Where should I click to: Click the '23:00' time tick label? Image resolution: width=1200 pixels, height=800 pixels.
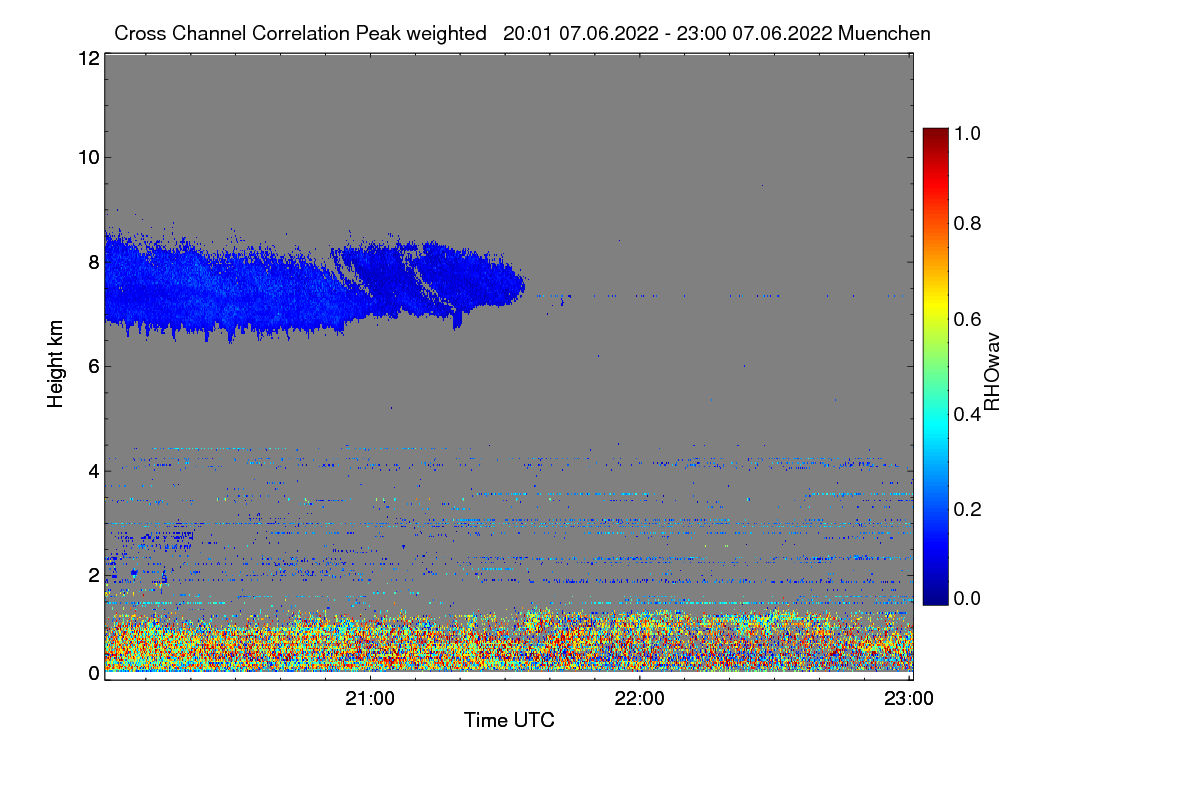point(908,699)
